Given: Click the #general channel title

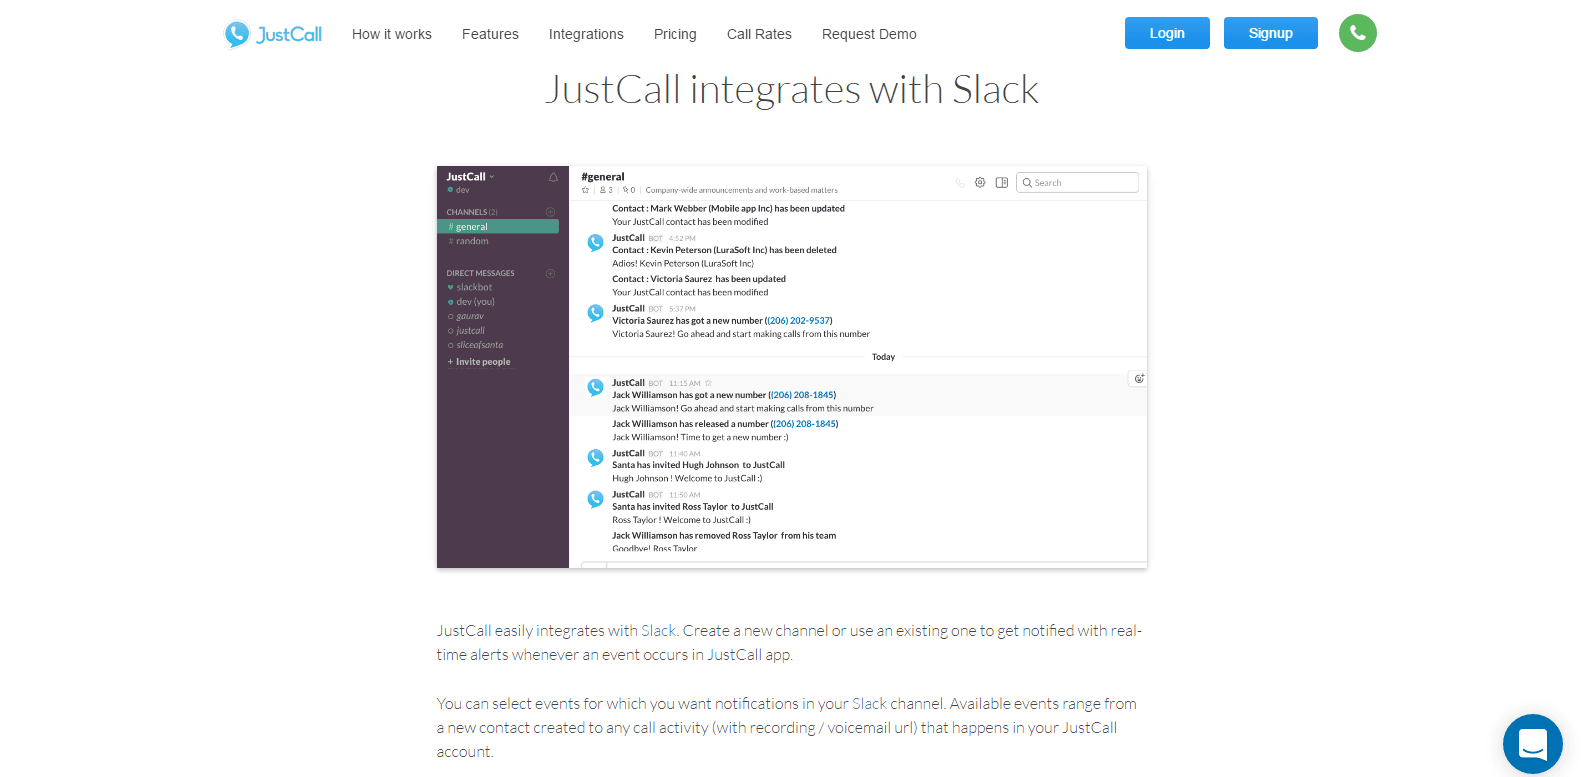Looking at the screenshot, I should (603, 177).
